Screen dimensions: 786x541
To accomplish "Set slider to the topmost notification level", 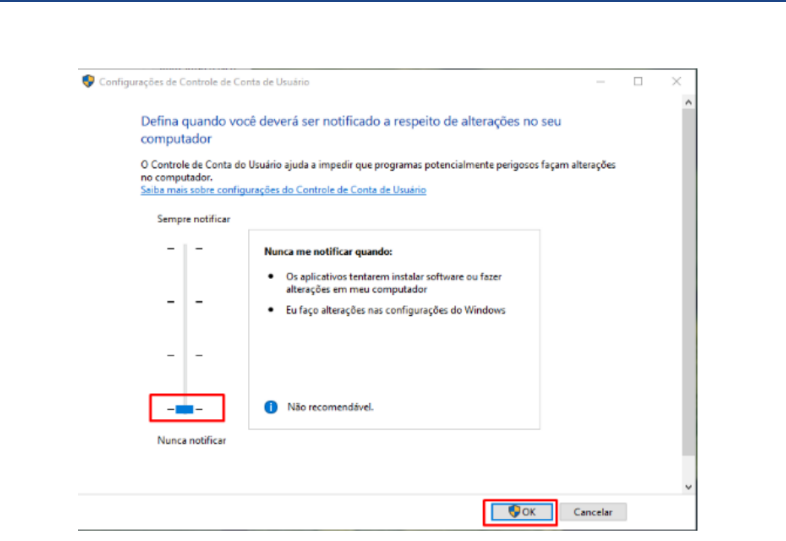I will coord(184,247).
